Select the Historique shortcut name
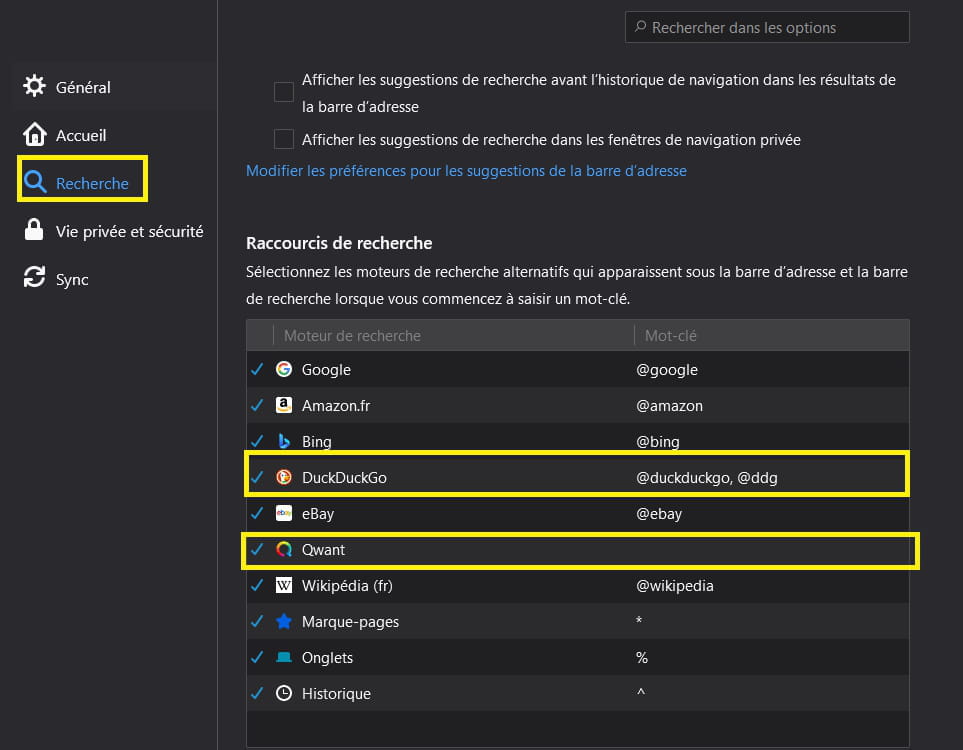 [336, 693]
